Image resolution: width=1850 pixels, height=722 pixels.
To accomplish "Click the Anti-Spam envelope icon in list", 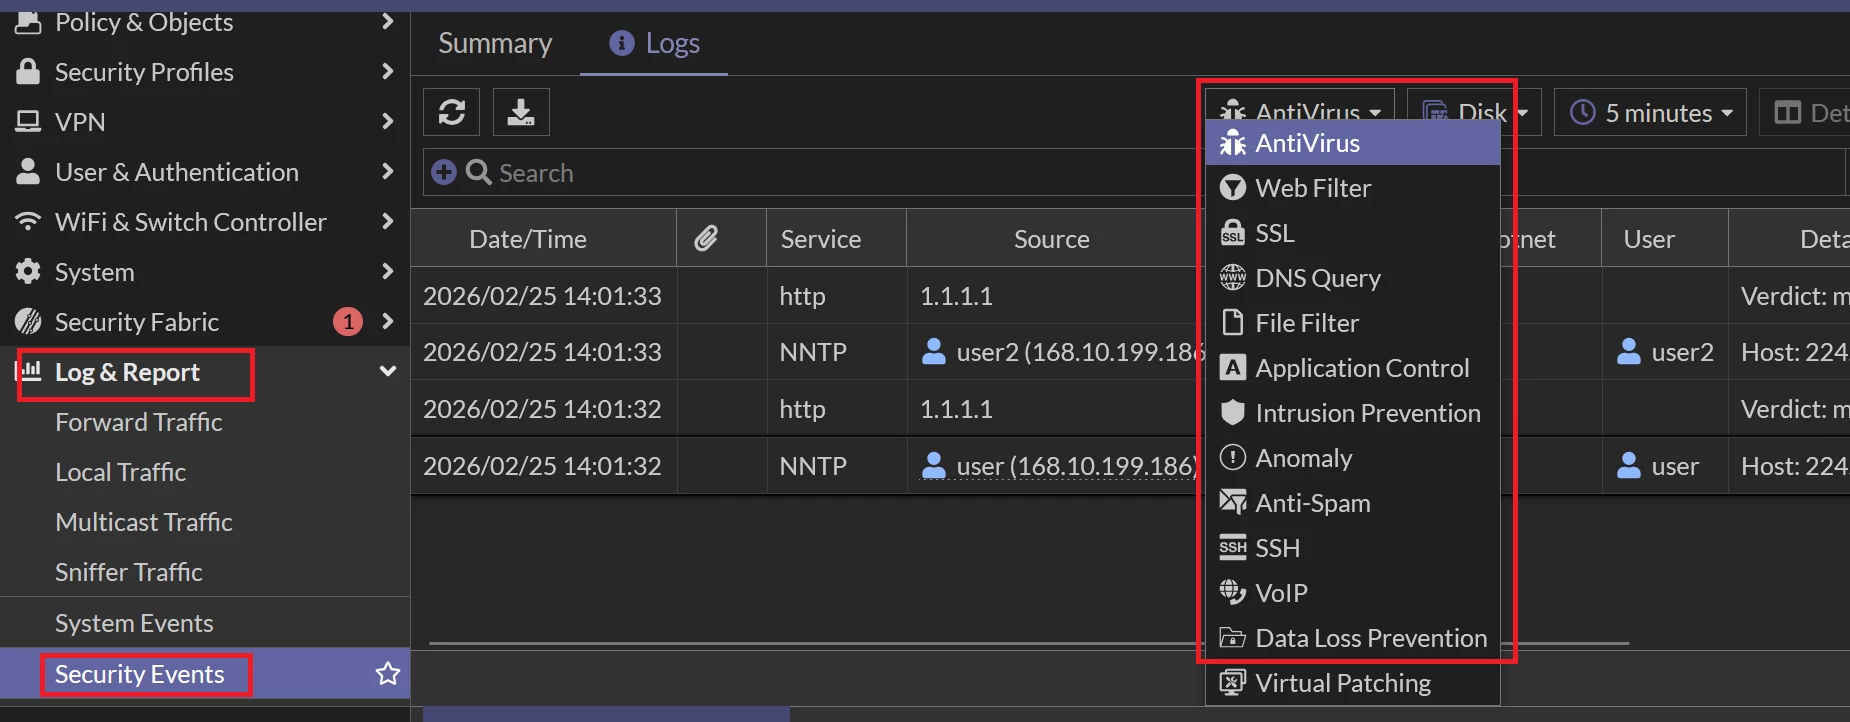I will (1233, 502).
